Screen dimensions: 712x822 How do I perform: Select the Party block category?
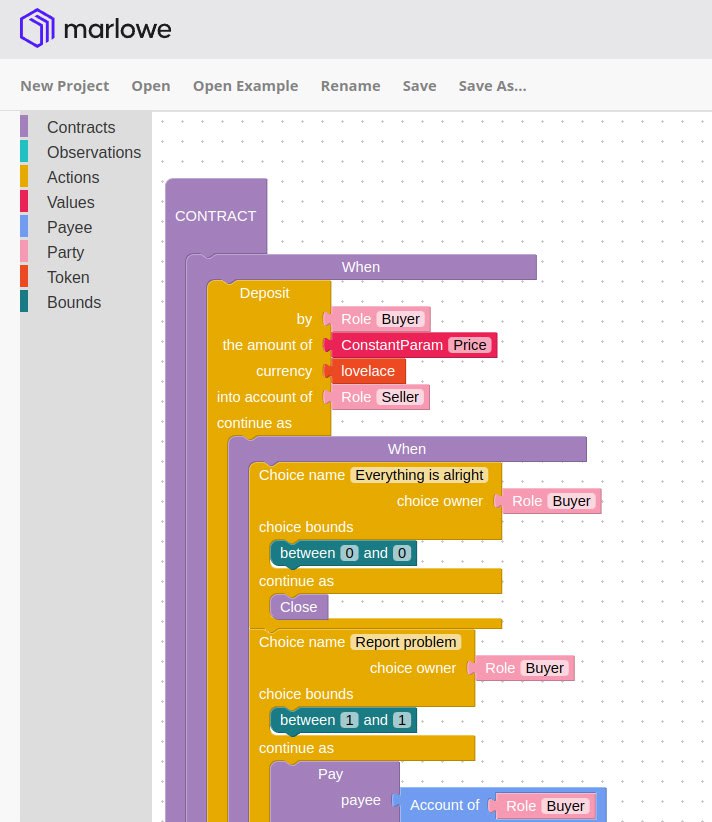tap(65, 252)
